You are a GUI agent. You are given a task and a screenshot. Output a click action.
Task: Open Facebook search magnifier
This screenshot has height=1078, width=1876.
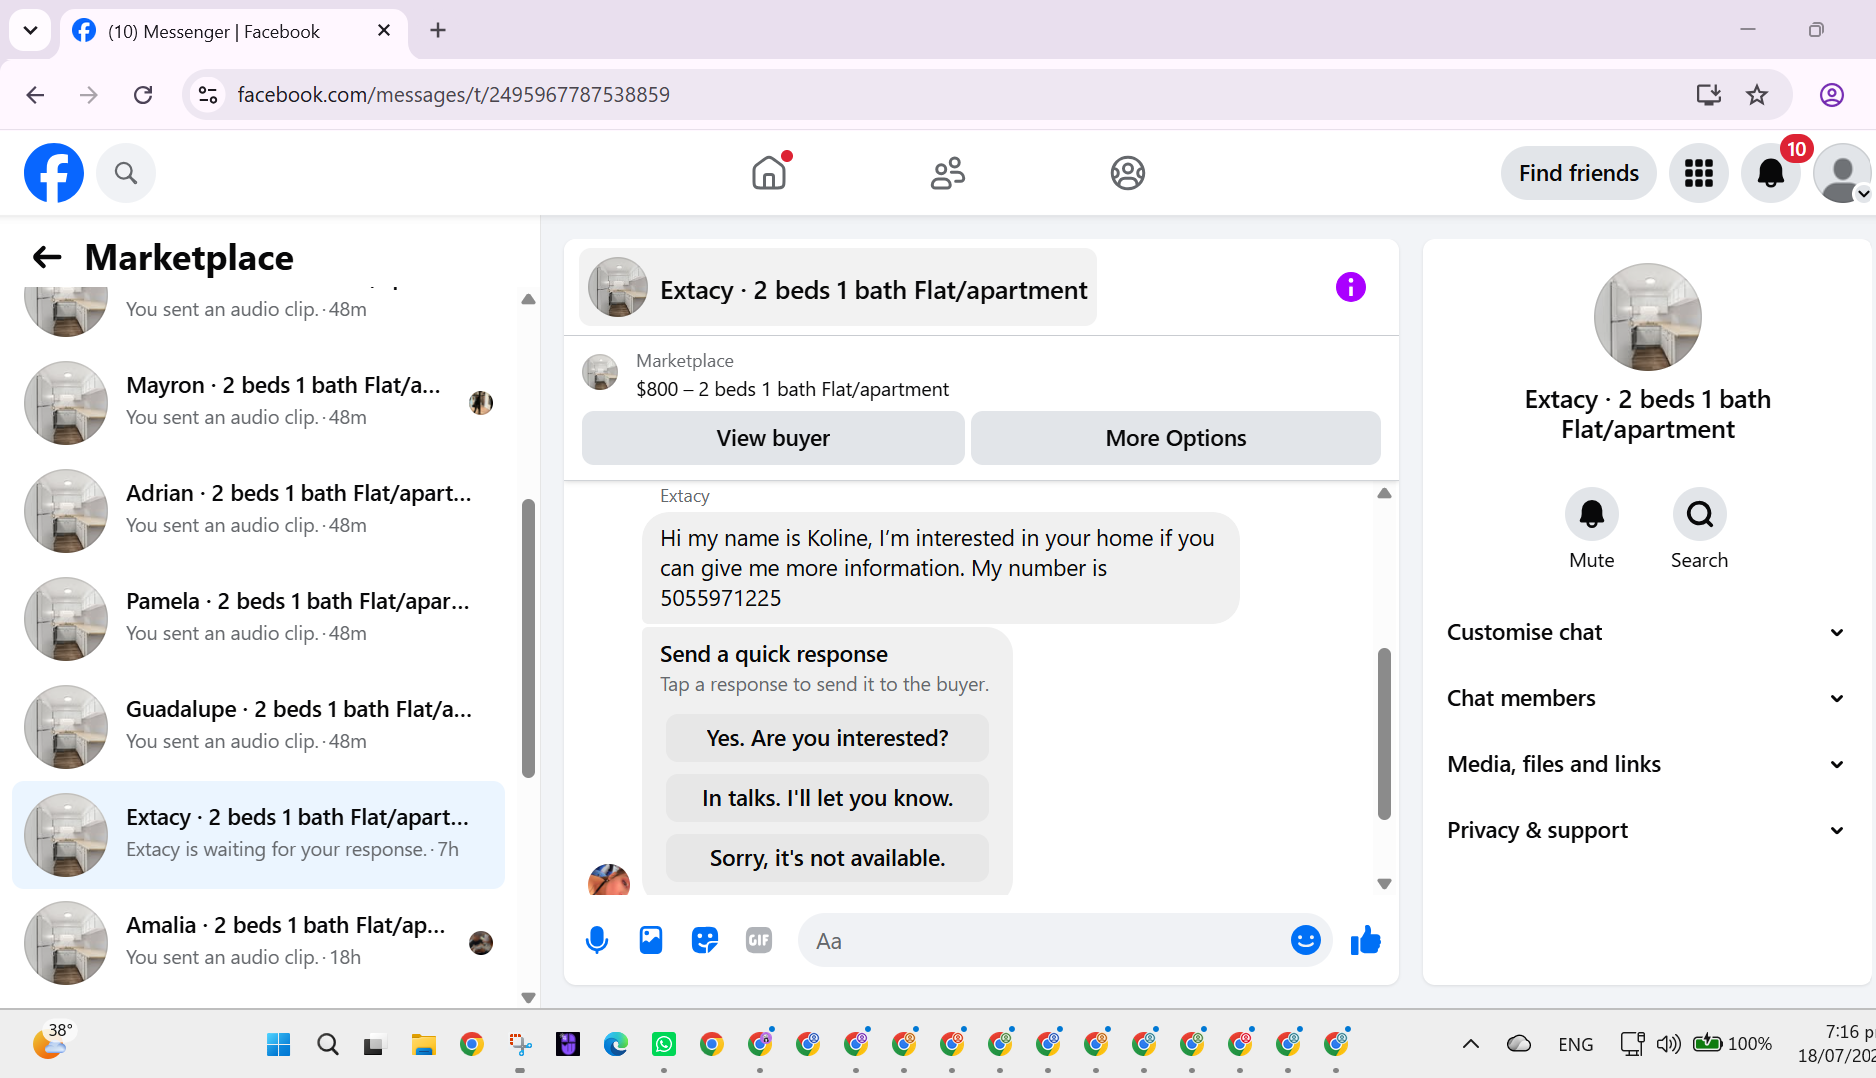126,173
